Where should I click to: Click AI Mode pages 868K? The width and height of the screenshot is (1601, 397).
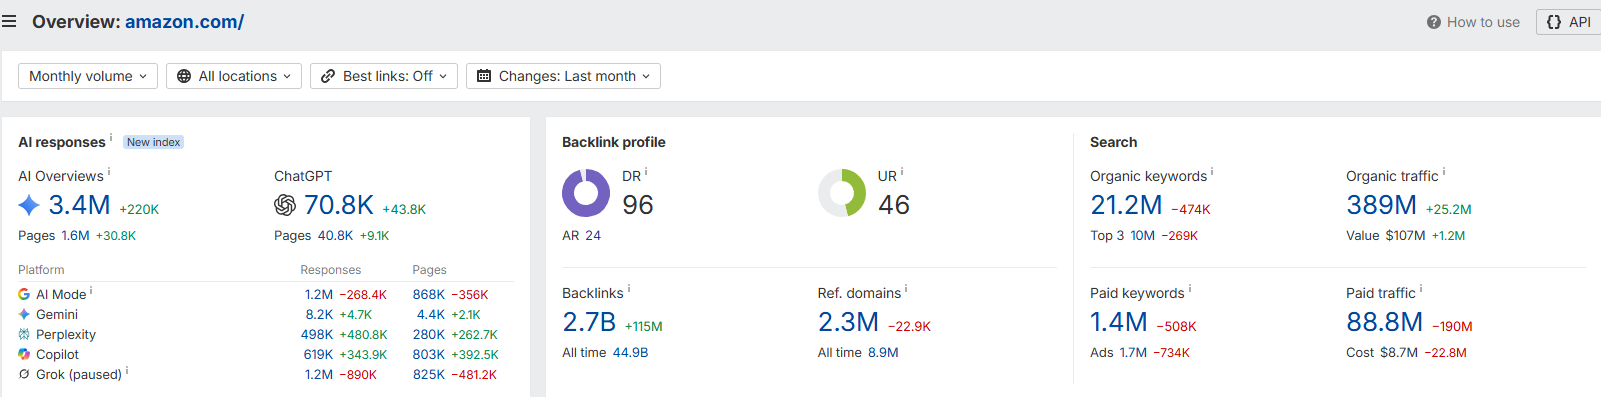coord(429,295)
